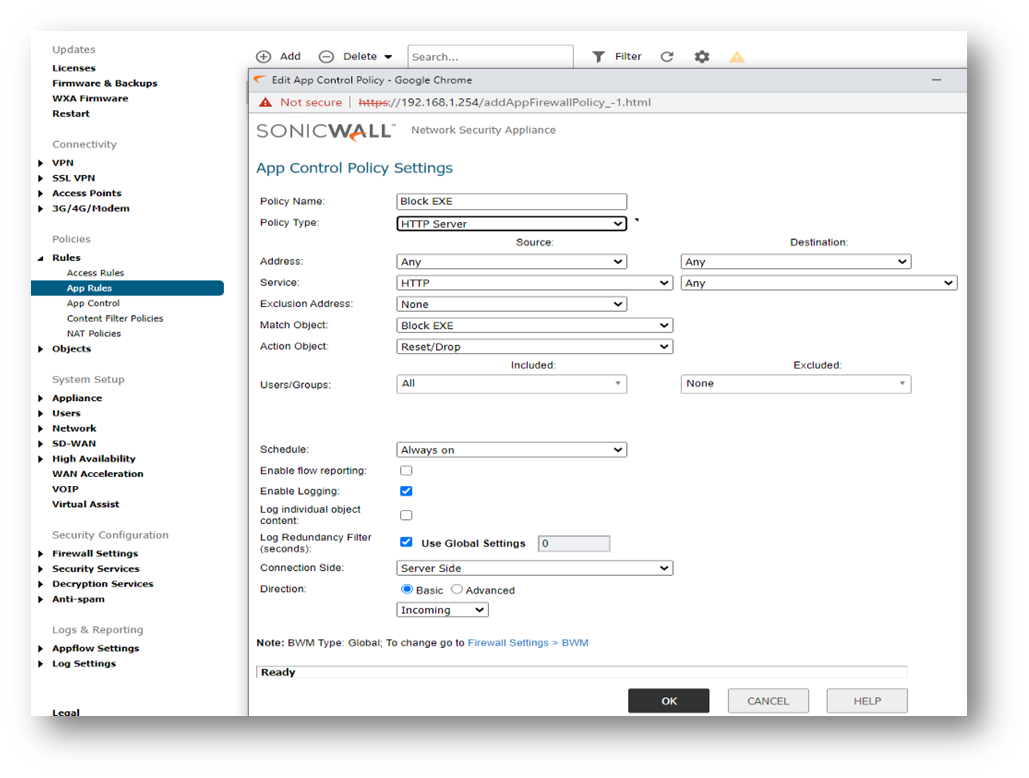Minimize the Edit App Control Policy window
The width and height of the screenshot is (1029, 778).
click(936, 80)
